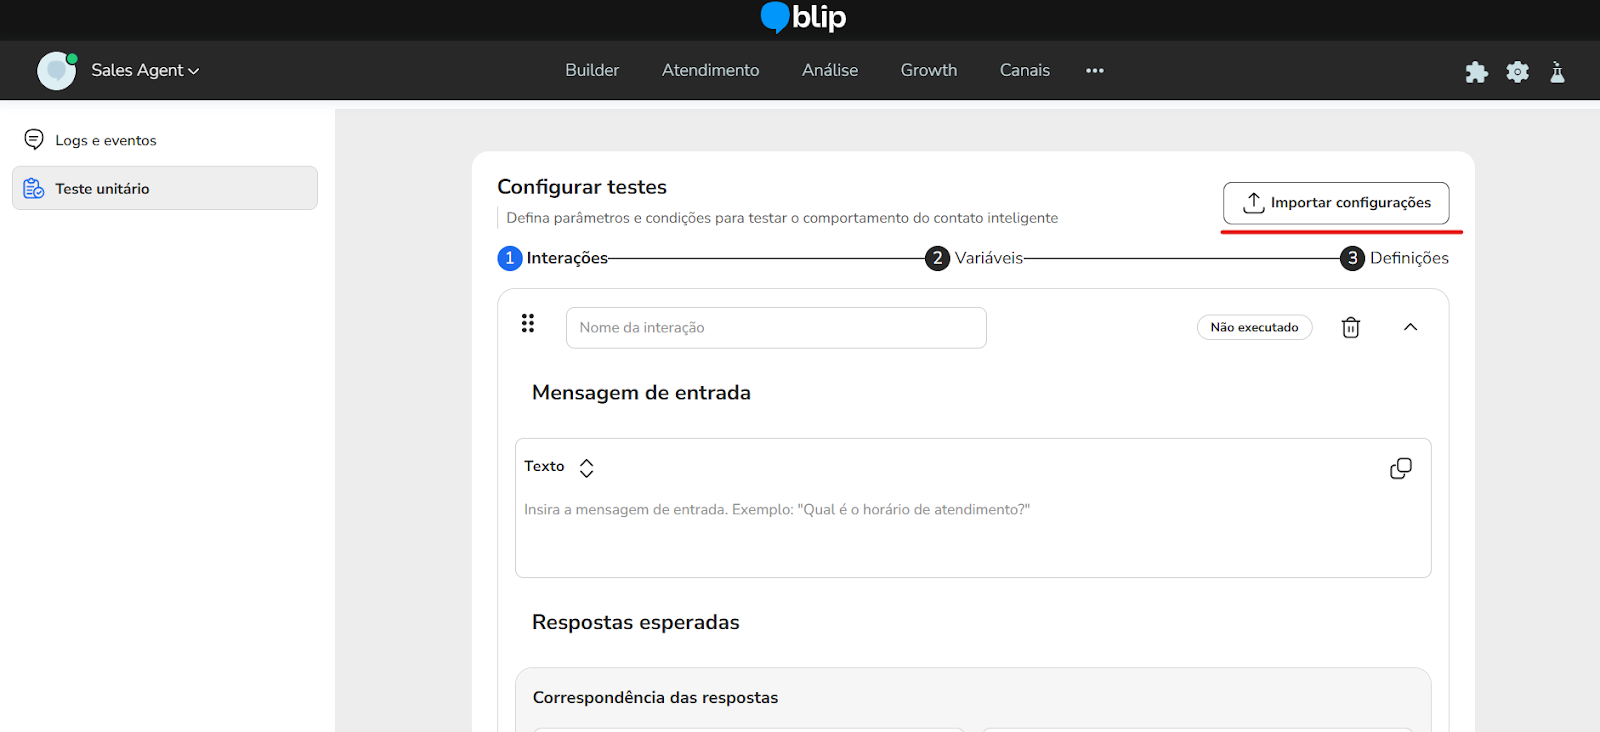Screen dimensions: 1600x732
Task: Open settings via the gear icon
Action: (1517, 72)
